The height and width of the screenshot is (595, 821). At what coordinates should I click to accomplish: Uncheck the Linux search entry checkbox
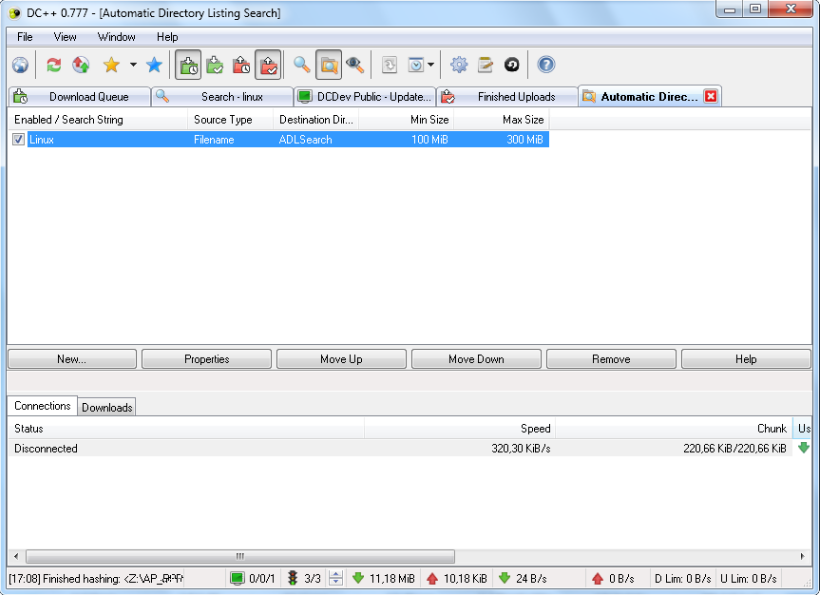coord(18,139)
